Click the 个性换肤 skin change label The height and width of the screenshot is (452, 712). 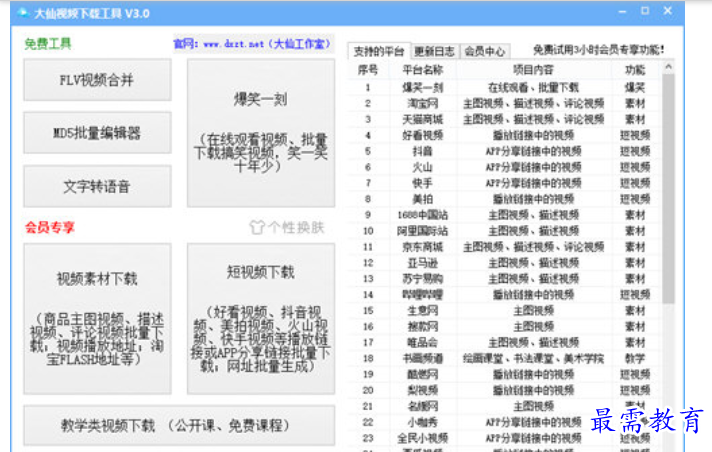296,227
